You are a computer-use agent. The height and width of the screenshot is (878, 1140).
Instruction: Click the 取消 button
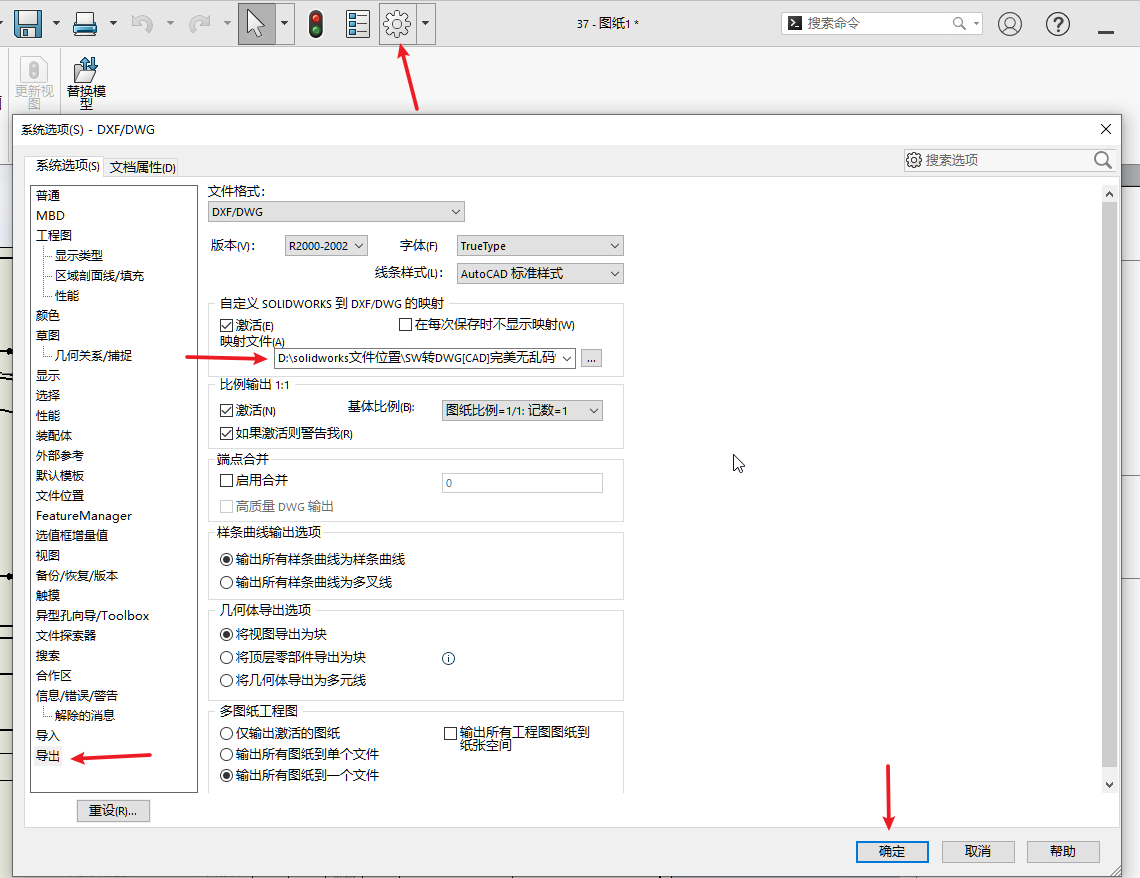click(978, 851)
